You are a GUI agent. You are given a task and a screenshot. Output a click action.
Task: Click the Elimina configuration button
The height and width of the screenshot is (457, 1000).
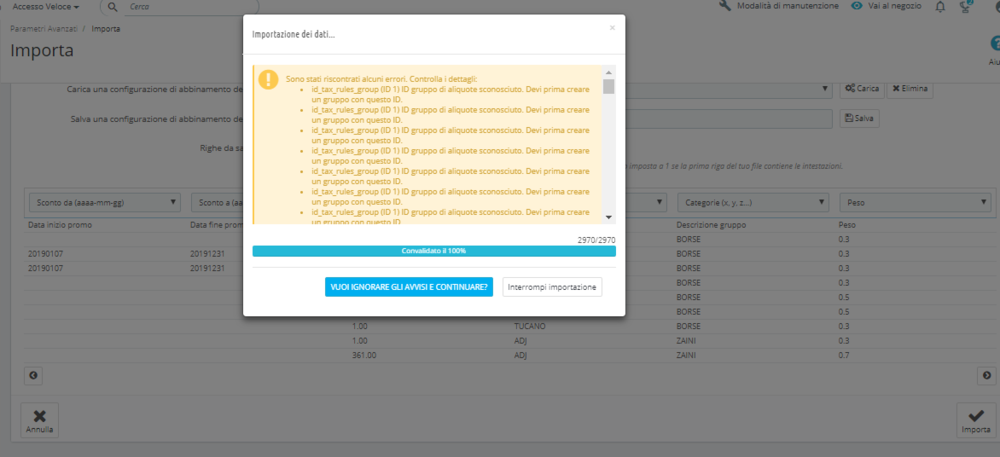point(910,89)
